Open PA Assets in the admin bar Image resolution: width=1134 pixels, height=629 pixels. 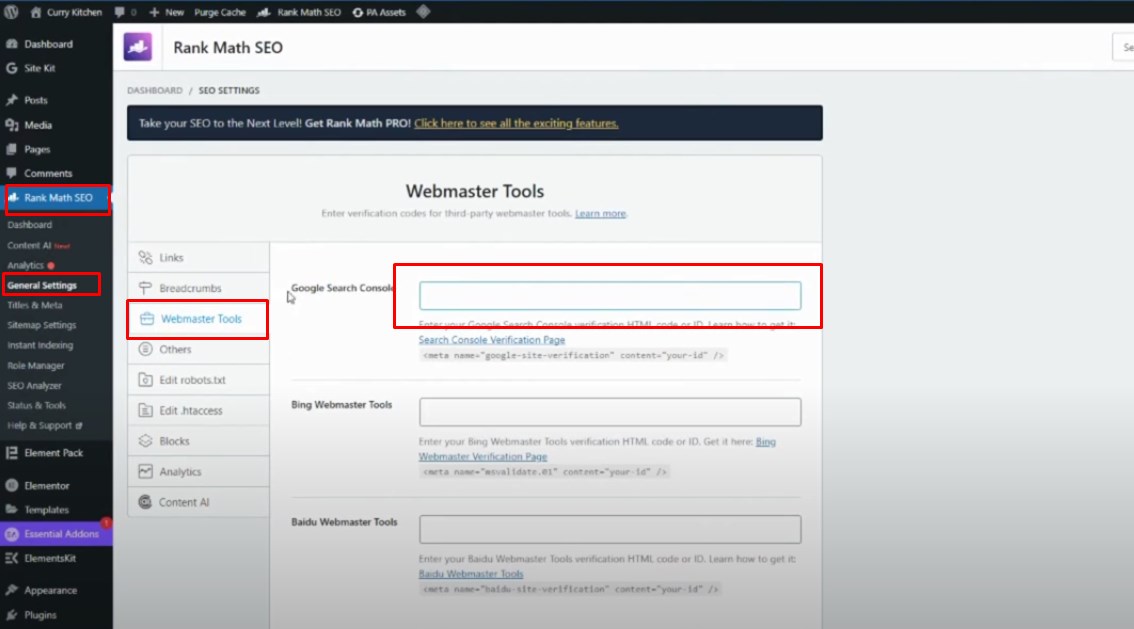pos(379,12)
